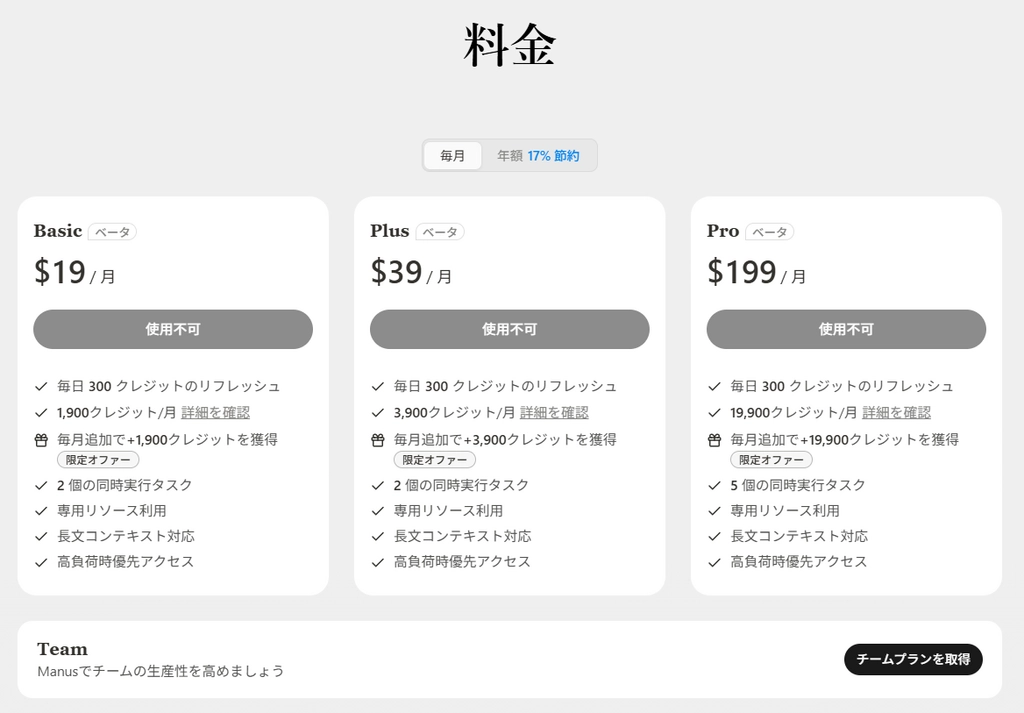Click the Manusでチームの生産性を高めましょう text

[x=161, y=671]
